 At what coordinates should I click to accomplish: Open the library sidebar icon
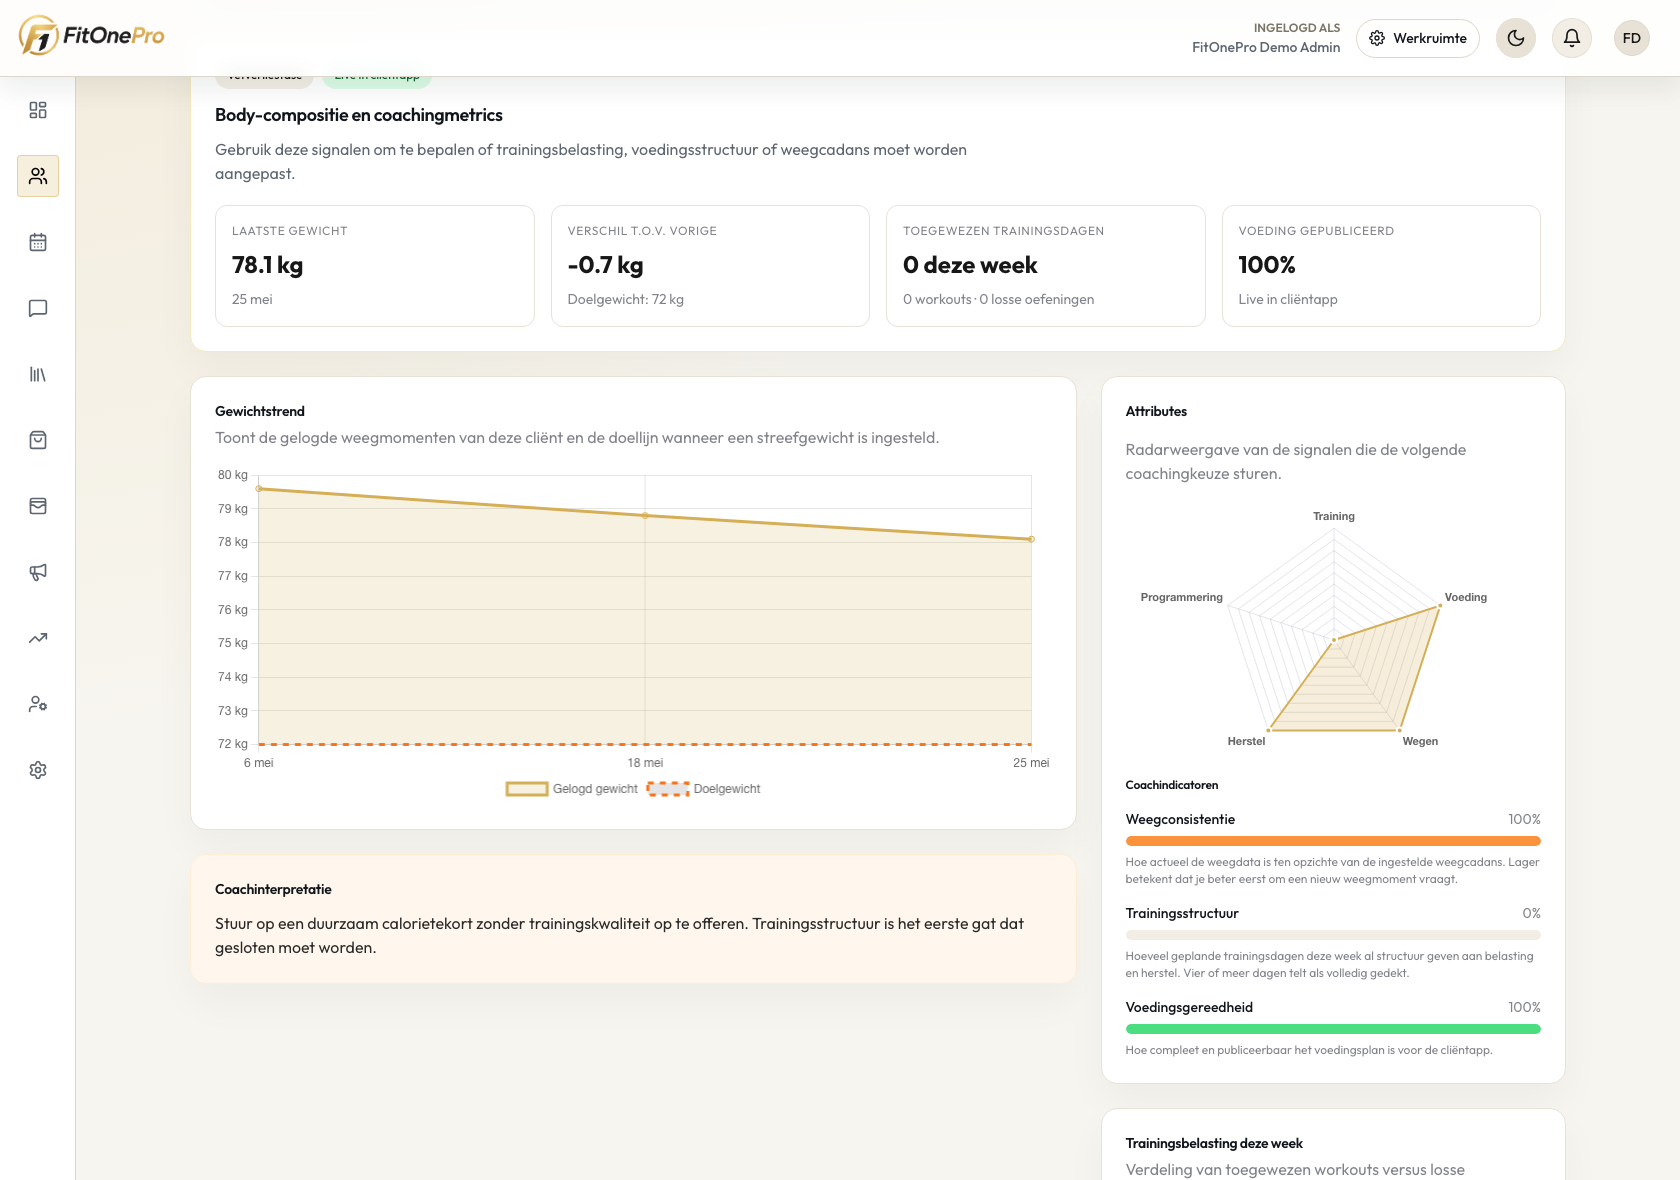pos(38,374)
